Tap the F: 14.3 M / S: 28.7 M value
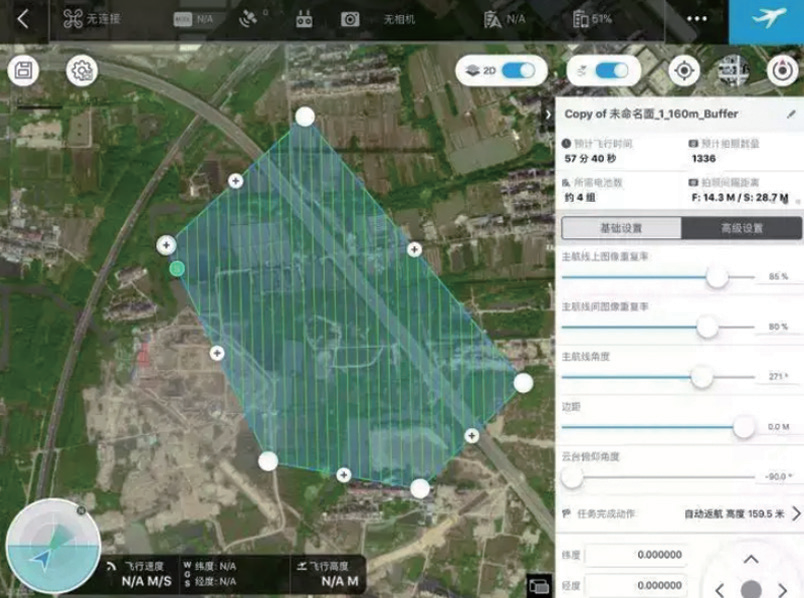804x598 pixels. [740, 197]
